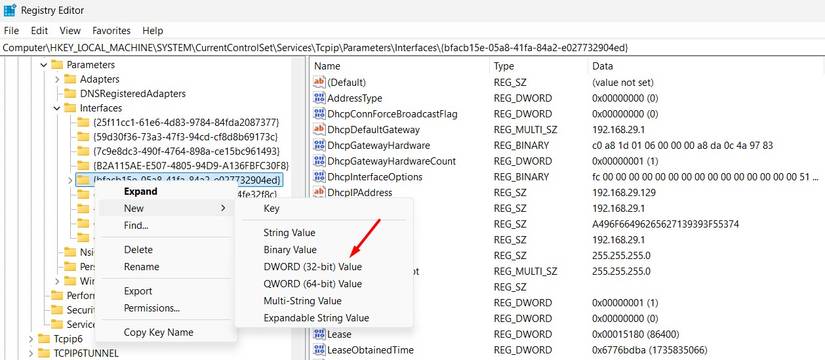Click the (Default) string value icon
This screenshot has width=825, height=360.
click(x=319, y=82)
